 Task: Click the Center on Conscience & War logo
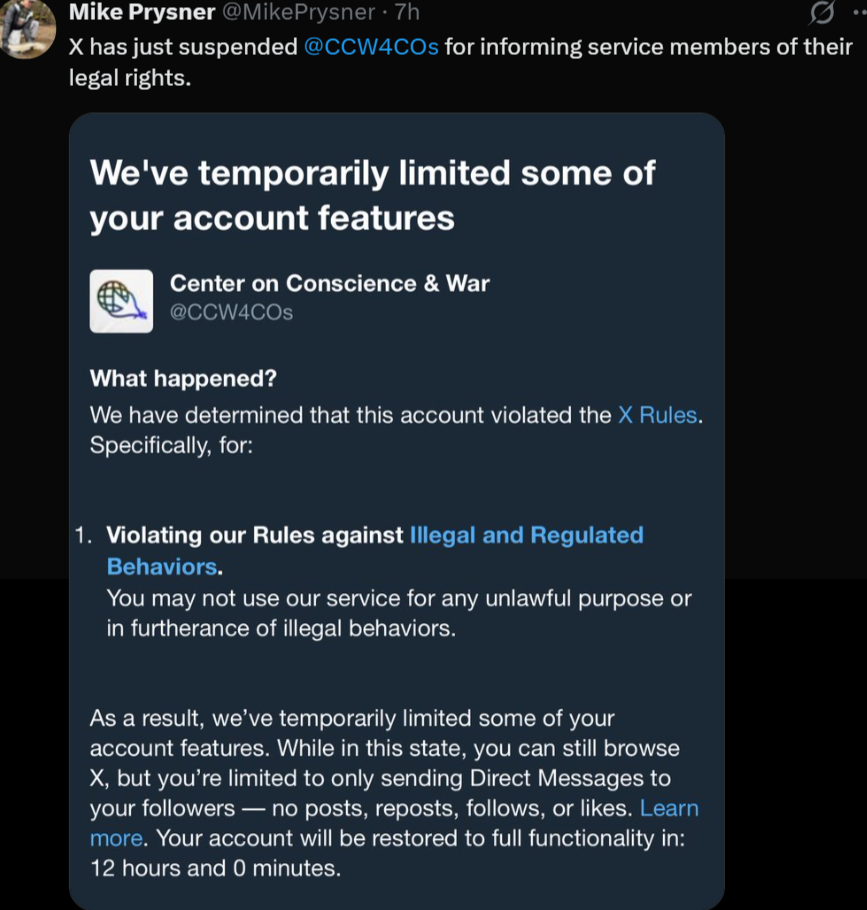coord(121,300)
